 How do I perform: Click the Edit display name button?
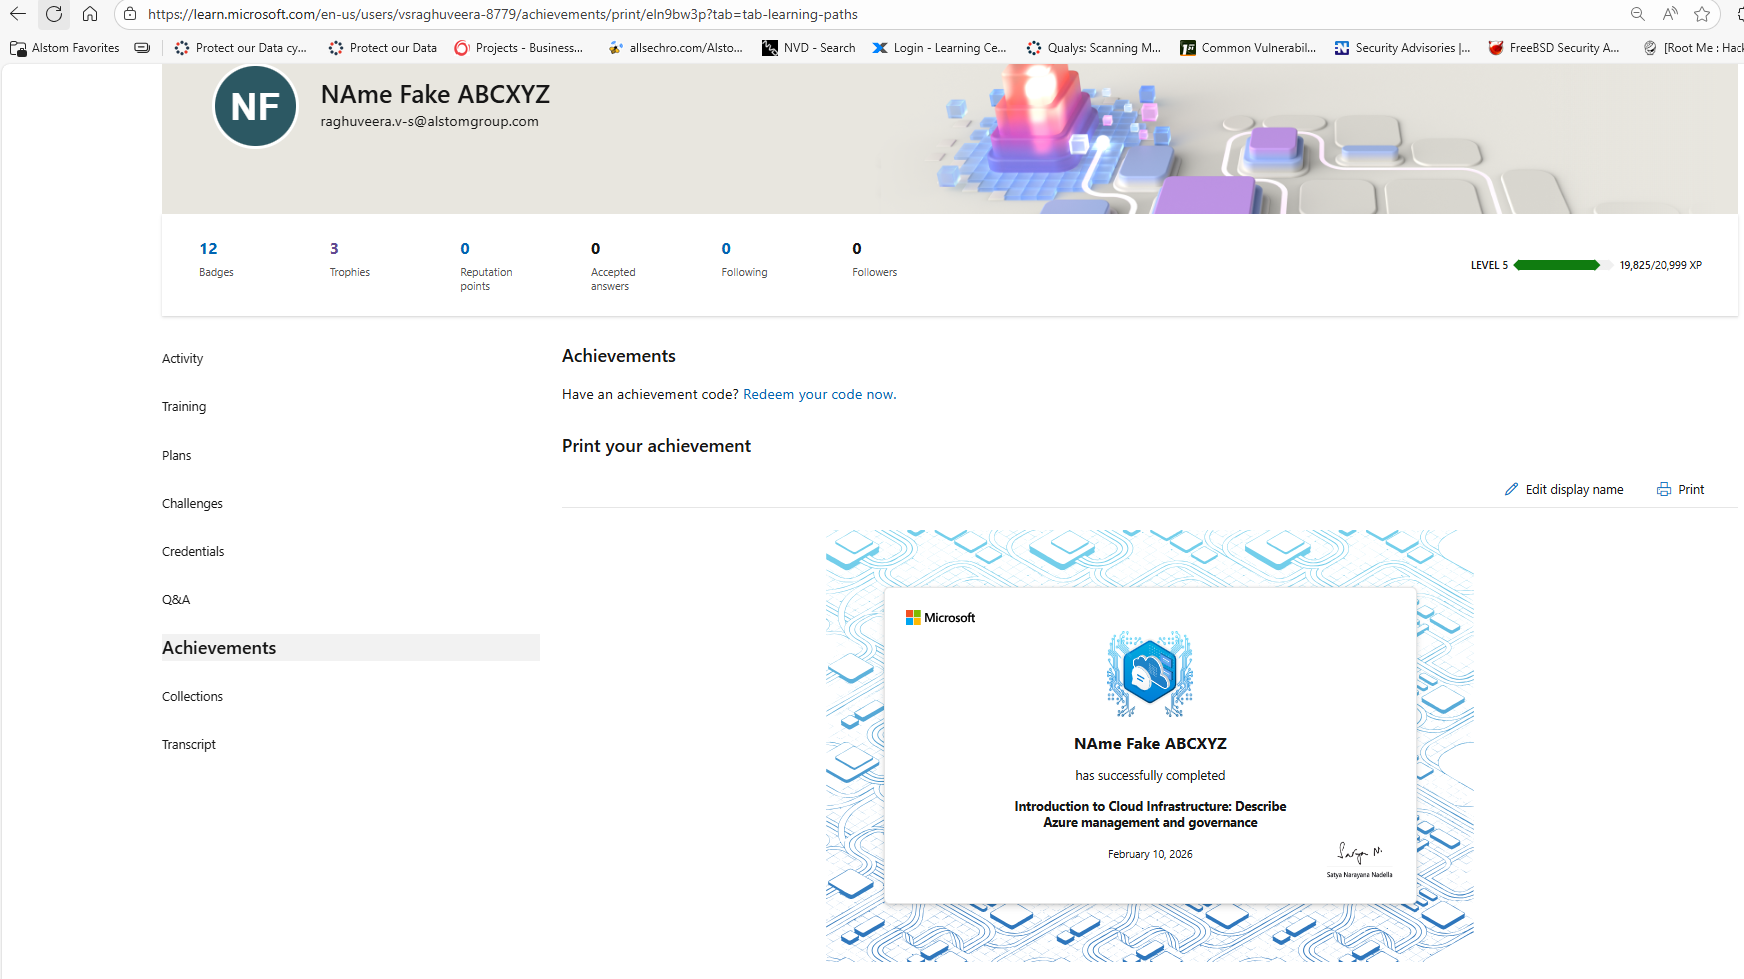tap(1564, 489)
